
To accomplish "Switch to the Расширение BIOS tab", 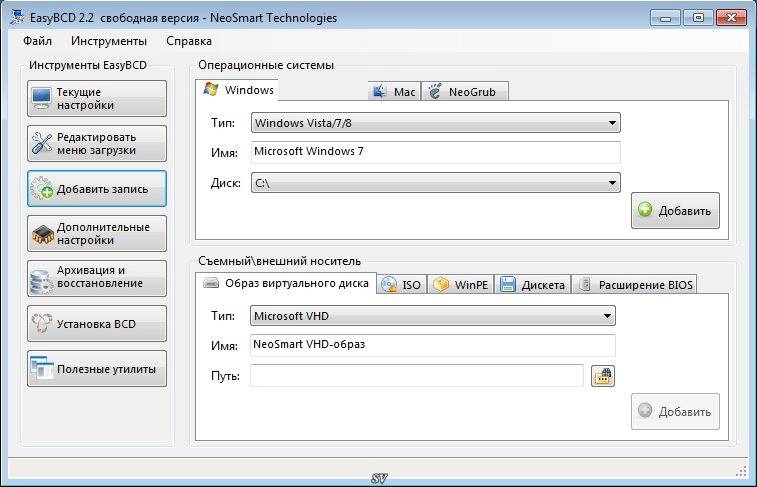I will [x=634, y=285].
